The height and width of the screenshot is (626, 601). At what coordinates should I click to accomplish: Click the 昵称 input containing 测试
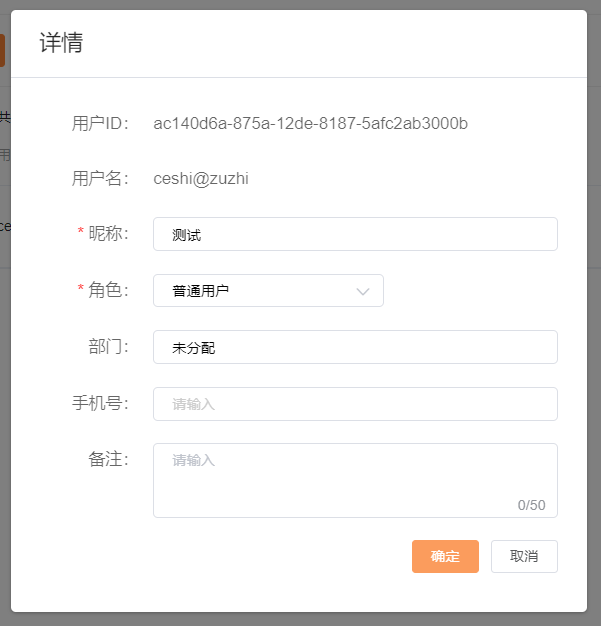click(355, 234)
